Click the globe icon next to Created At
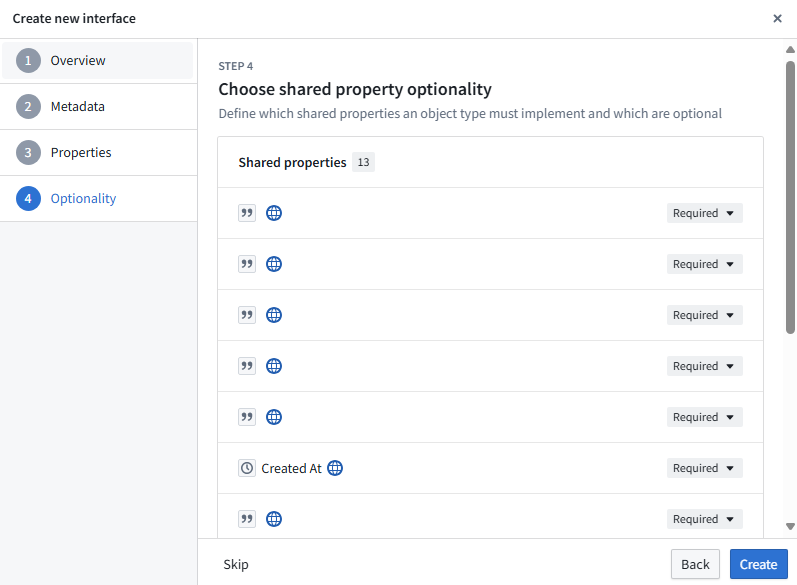The image size is (797, 585). coord(335,468)
